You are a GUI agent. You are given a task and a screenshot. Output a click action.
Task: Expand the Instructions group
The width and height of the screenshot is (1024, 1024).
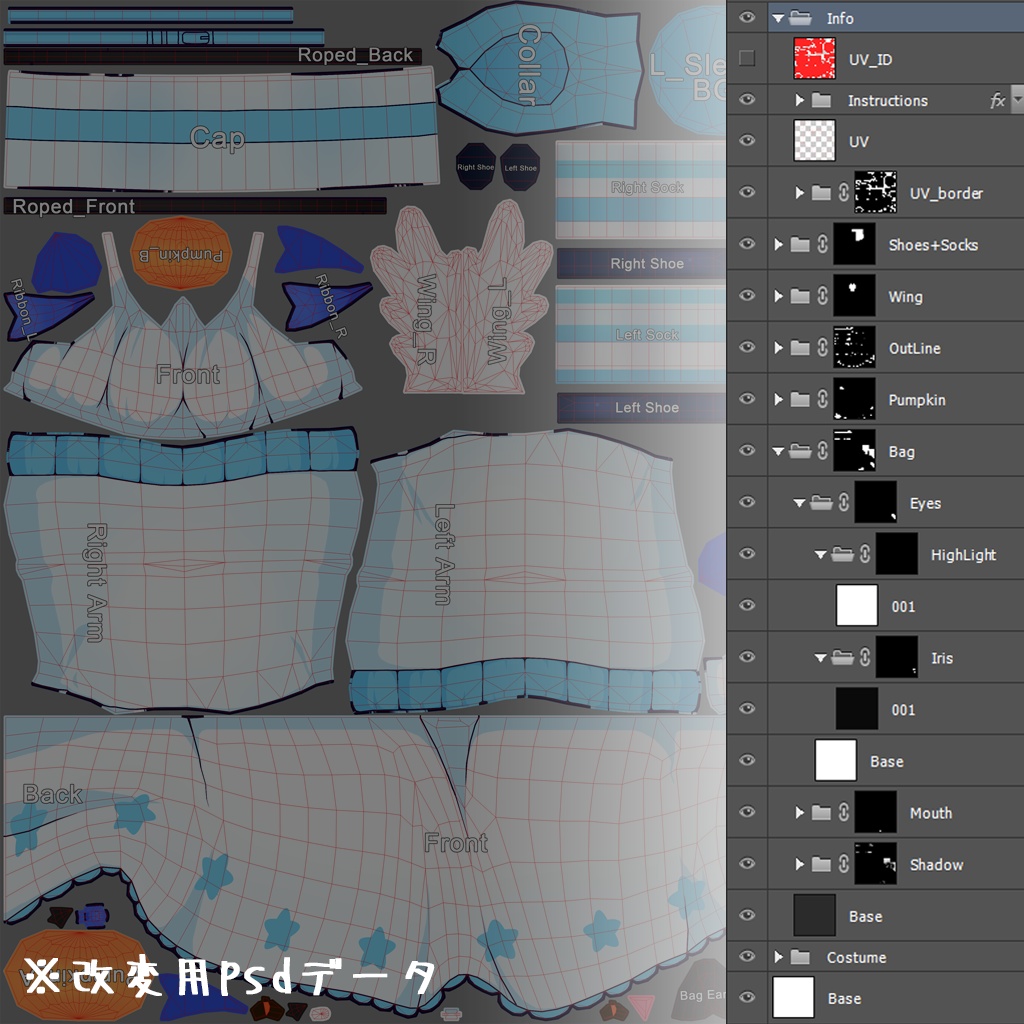(799, 100)
